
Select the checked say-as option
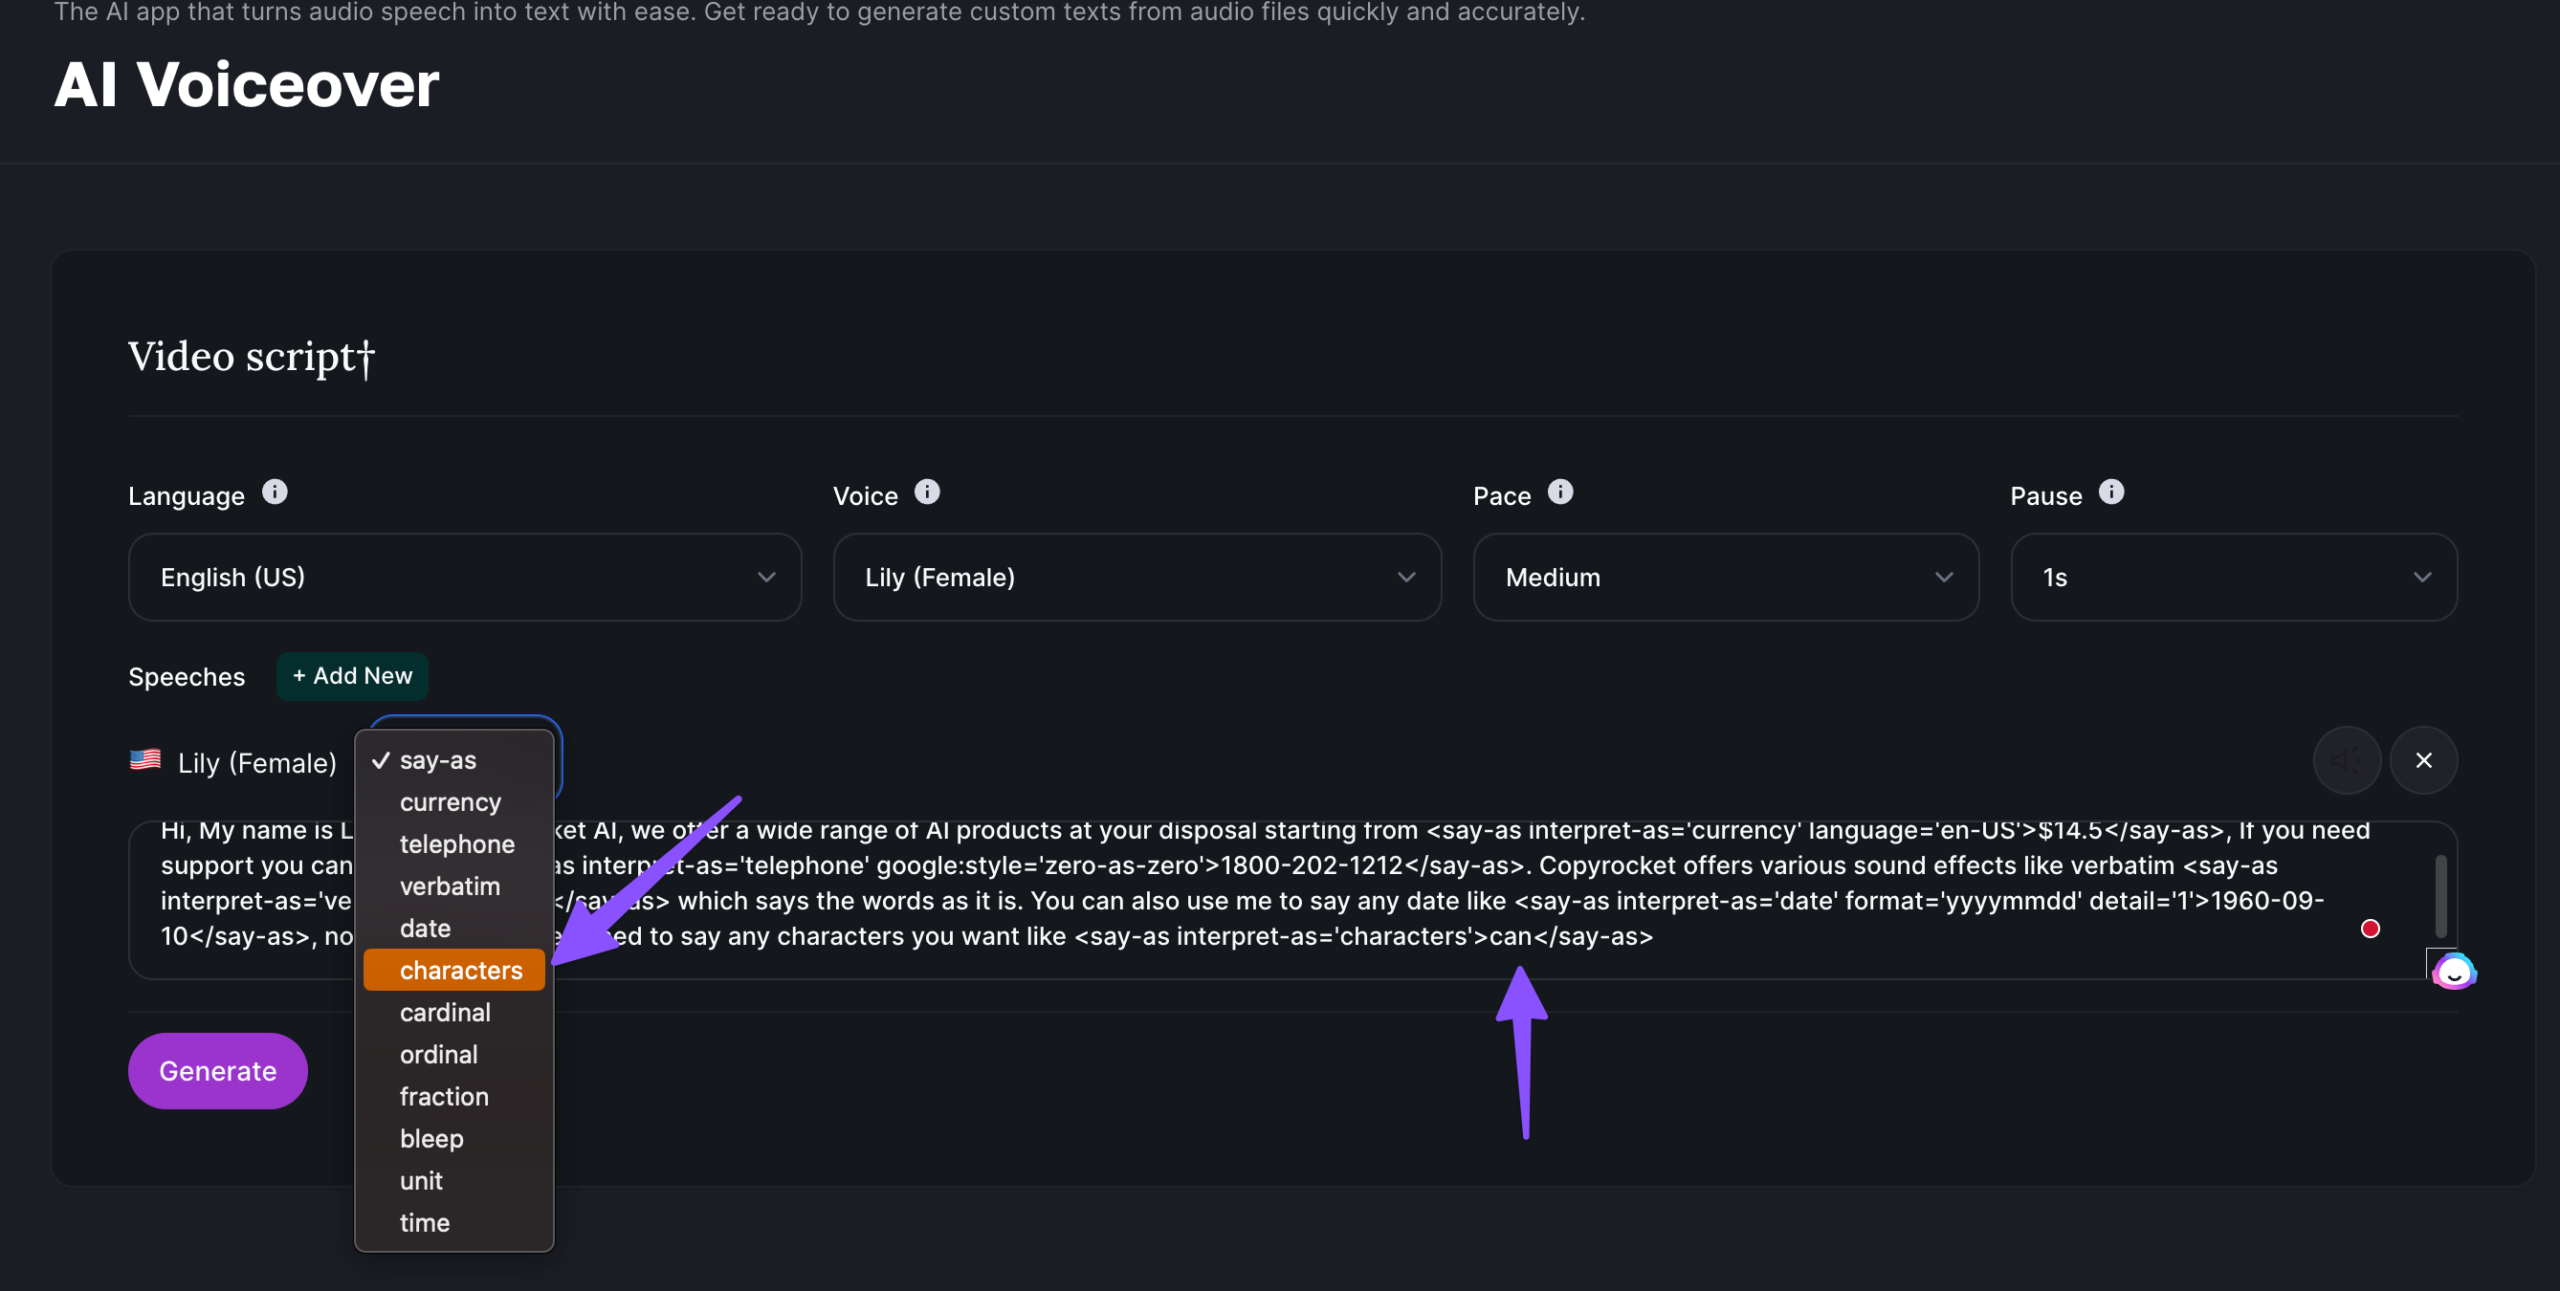(438, 760)
